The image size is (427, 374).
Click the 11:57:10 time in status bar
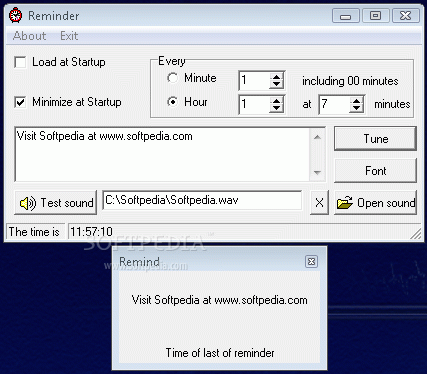coord(91,232)
